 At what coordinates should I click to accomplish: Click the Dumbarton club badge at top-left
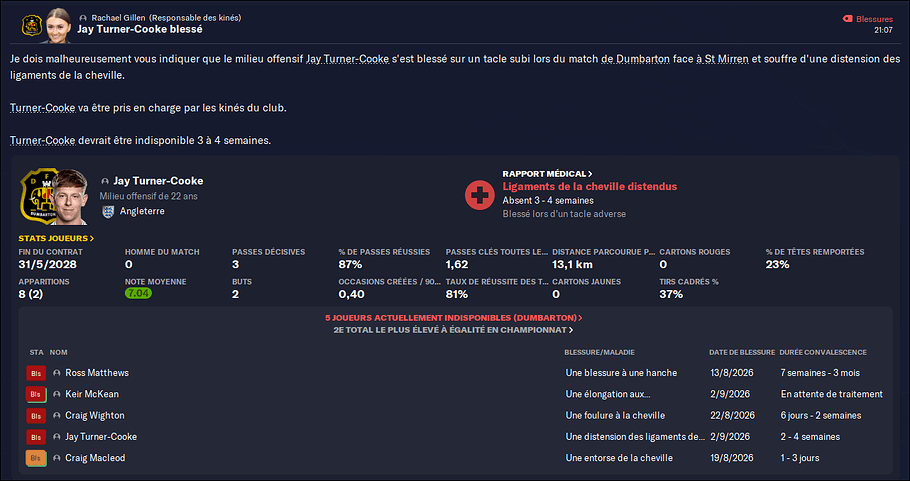click(x=31, y=26)
